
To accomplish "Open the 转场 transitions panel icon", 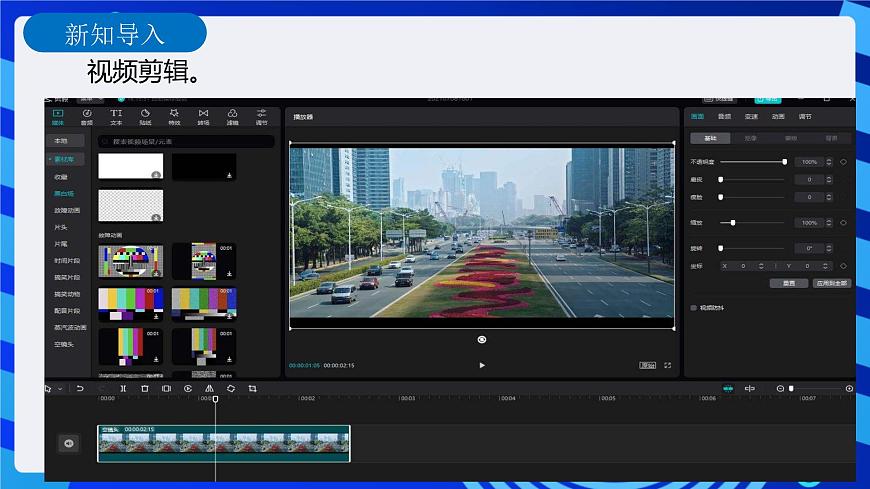I will [x=204, y=117].
